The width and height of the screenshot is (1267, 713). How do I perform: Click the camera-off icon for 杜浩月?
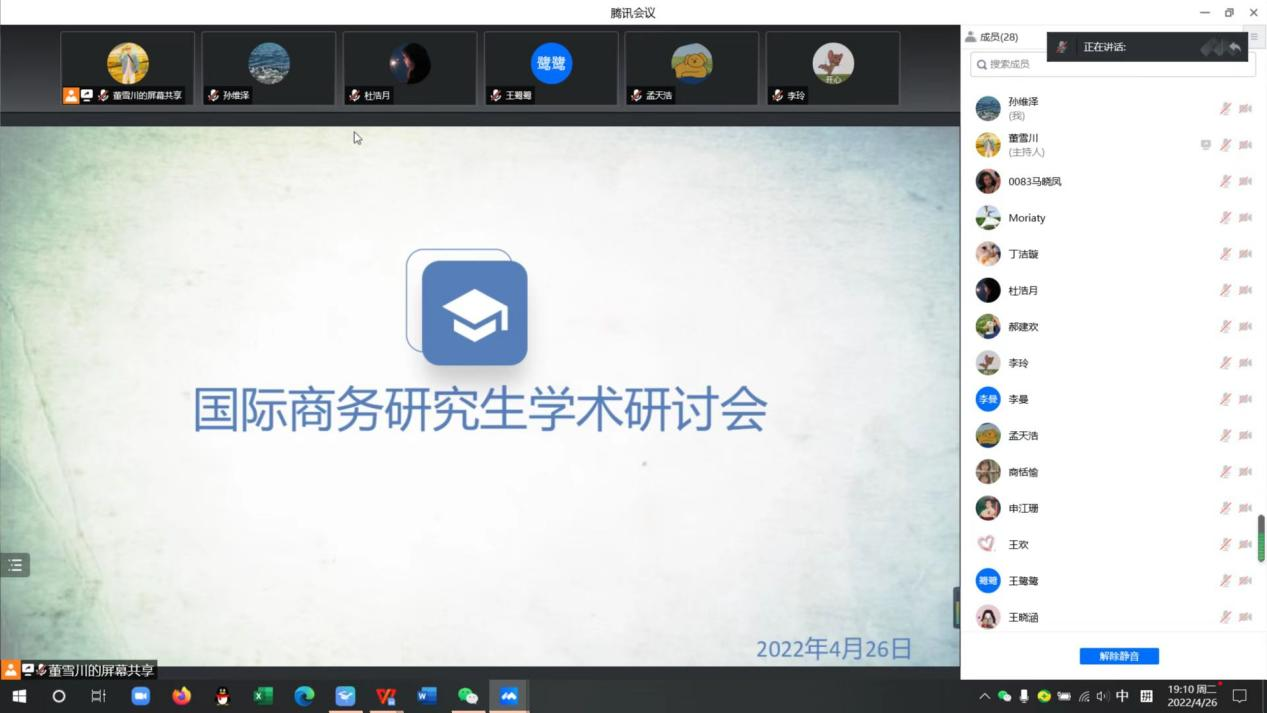[1245, 291]
